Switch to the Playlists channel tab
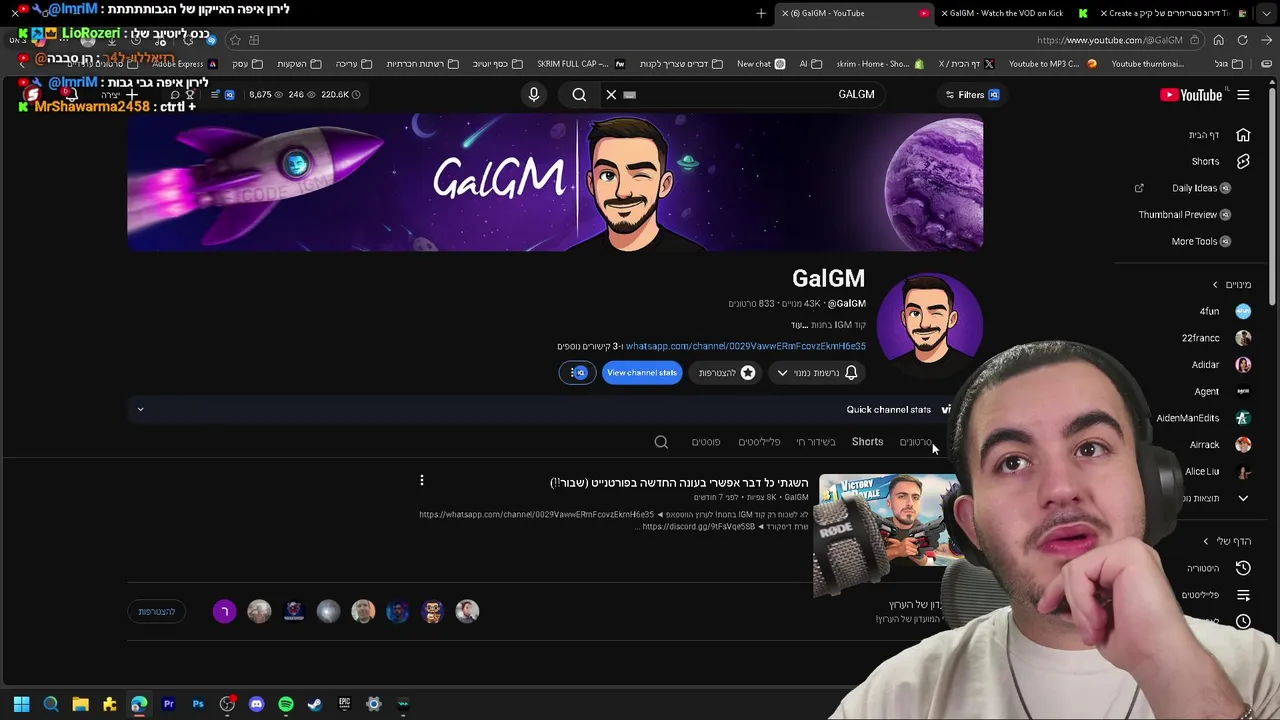This screenshot has width=1280, height=720. click(759, 442)
